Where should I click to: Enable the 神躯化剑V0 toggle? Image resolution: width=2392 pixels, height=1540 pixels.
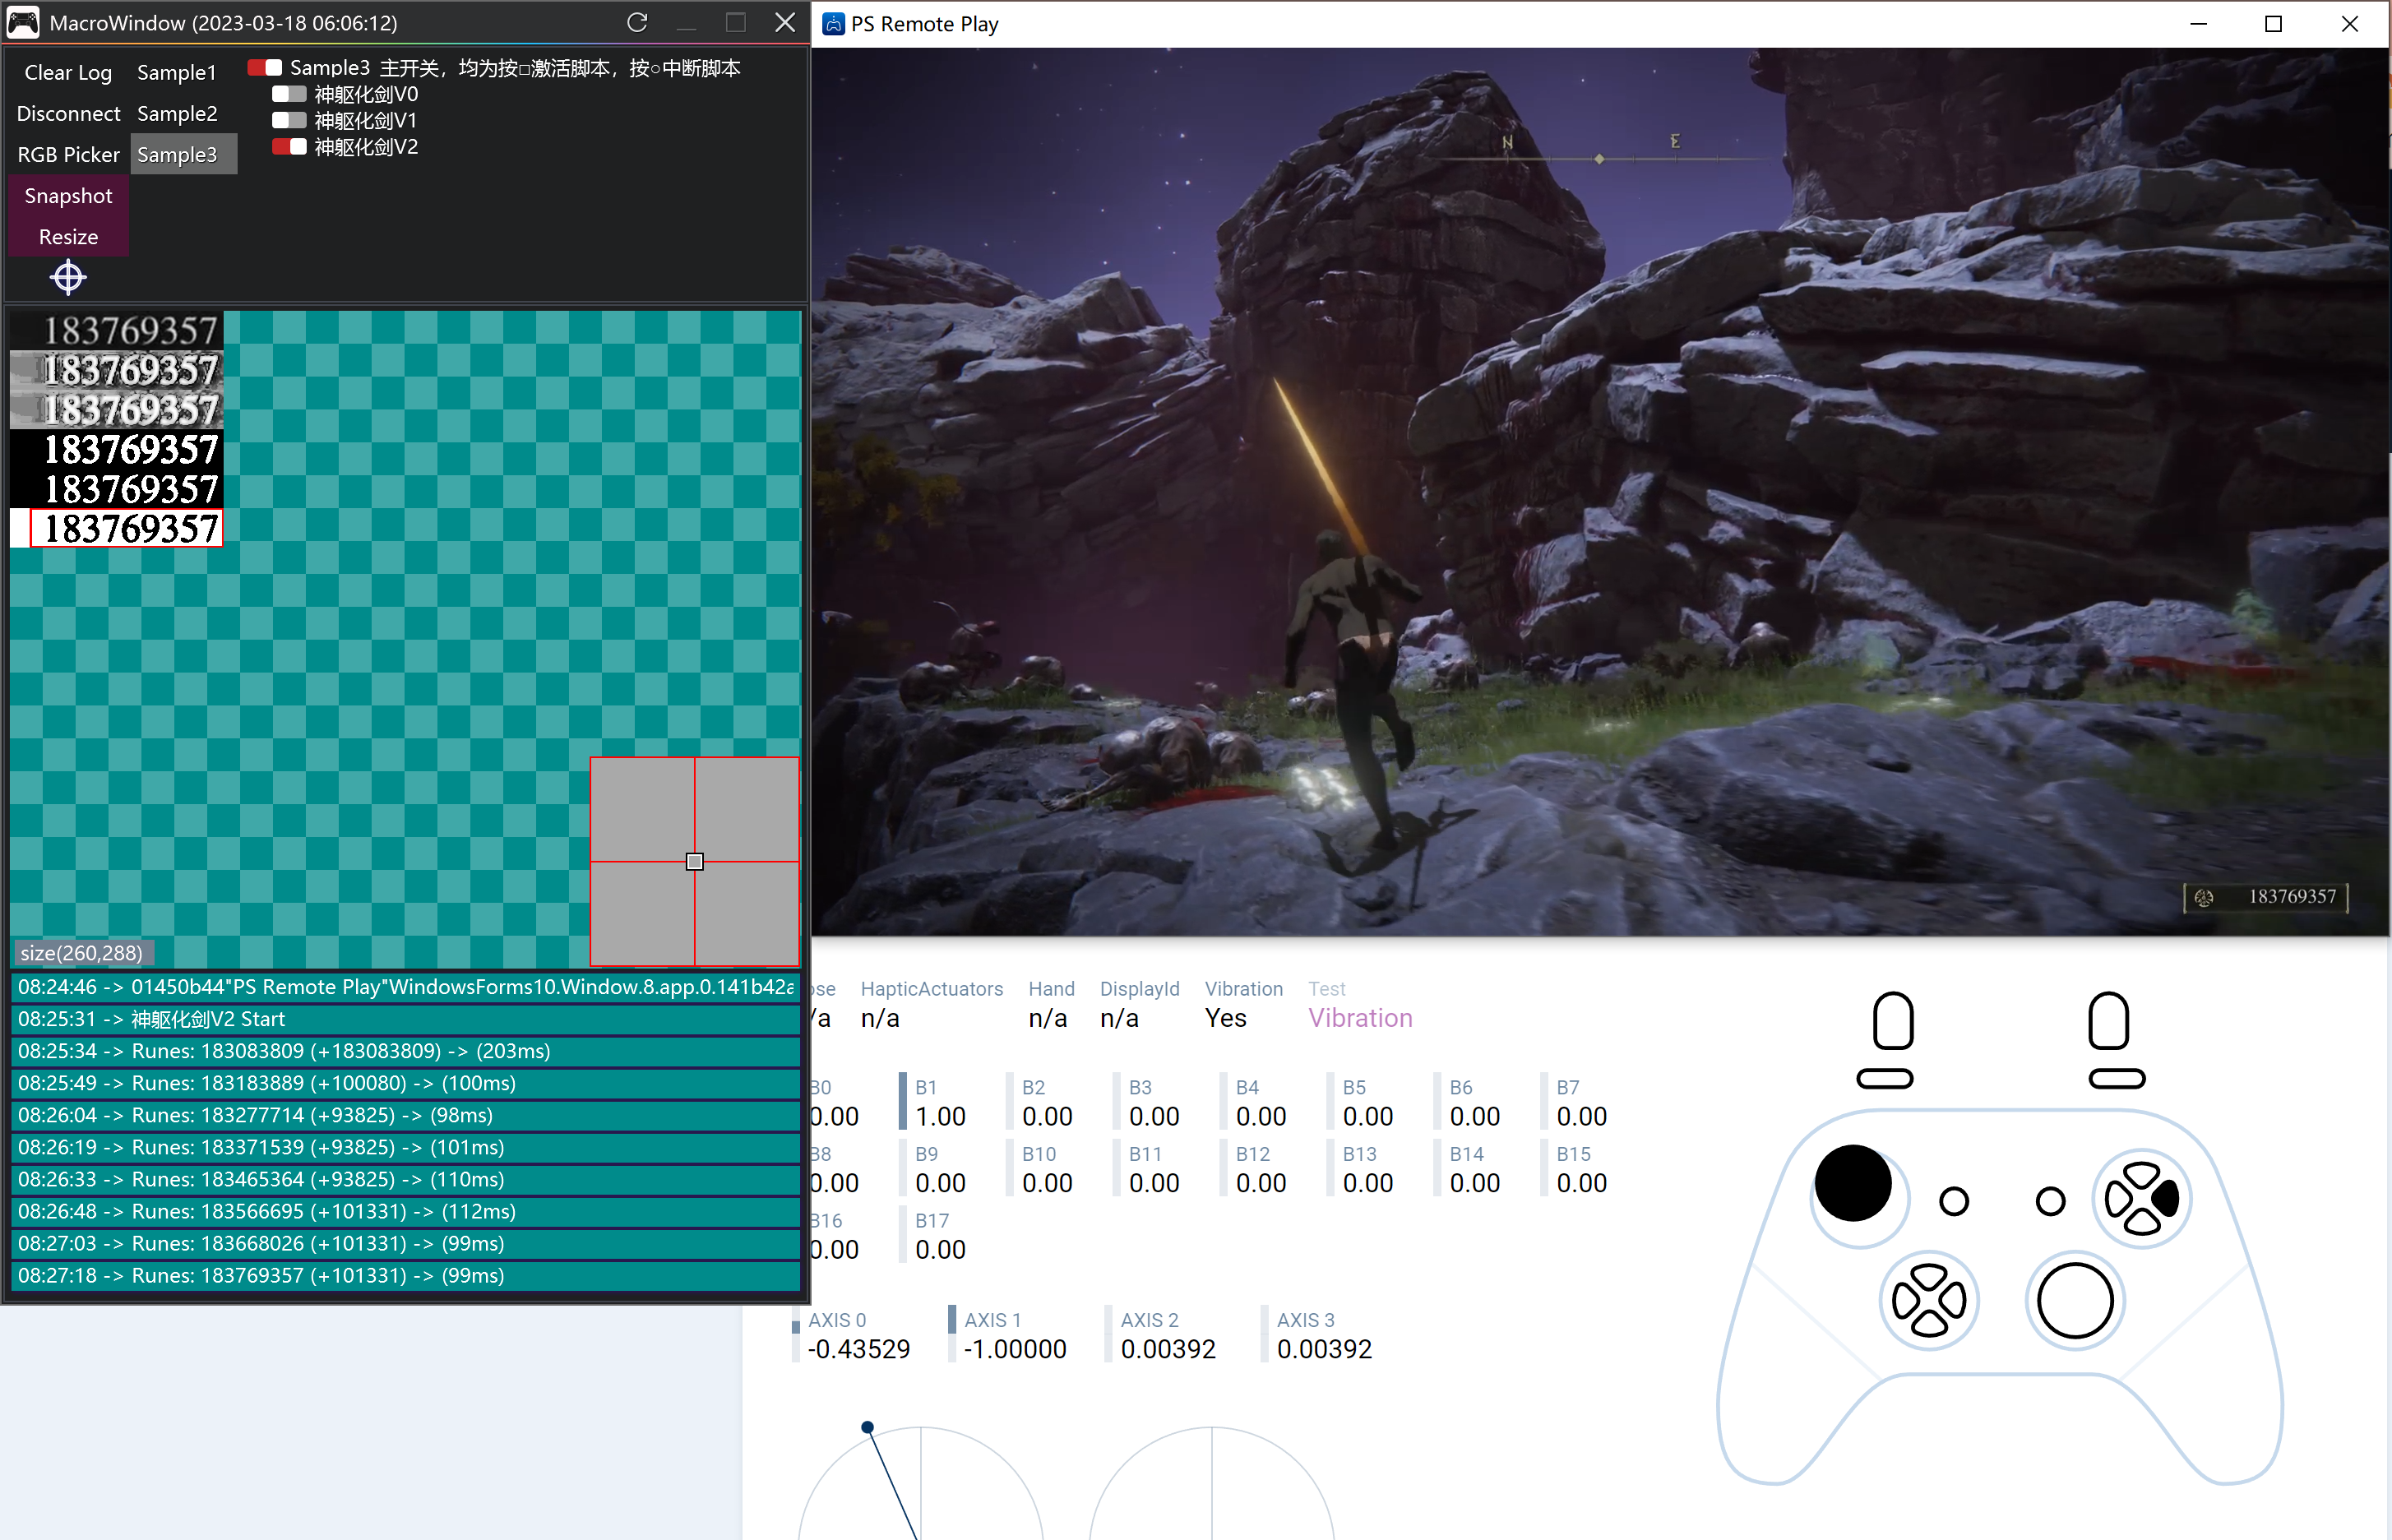(289, 94)
